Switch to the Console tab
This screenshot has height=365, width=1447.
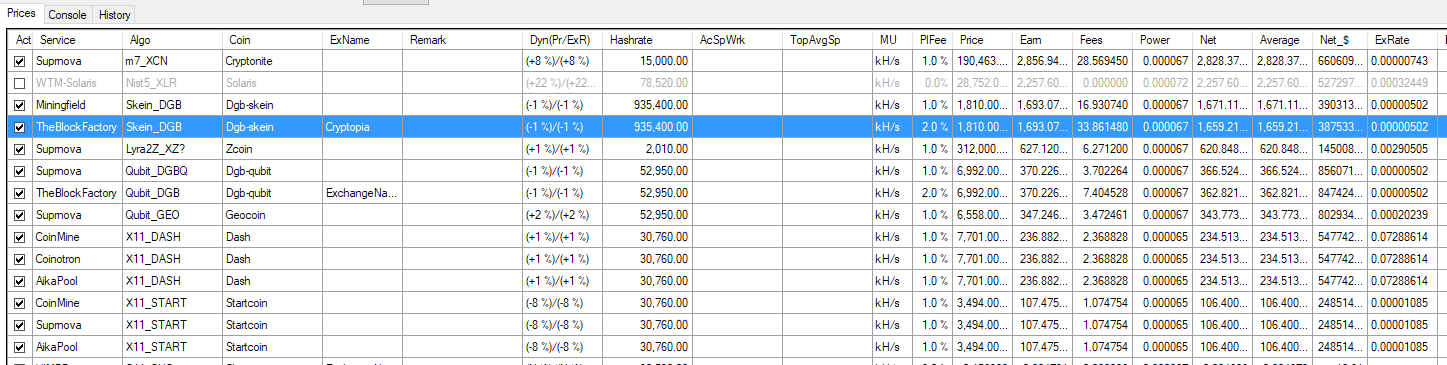[x=67, y=15]
